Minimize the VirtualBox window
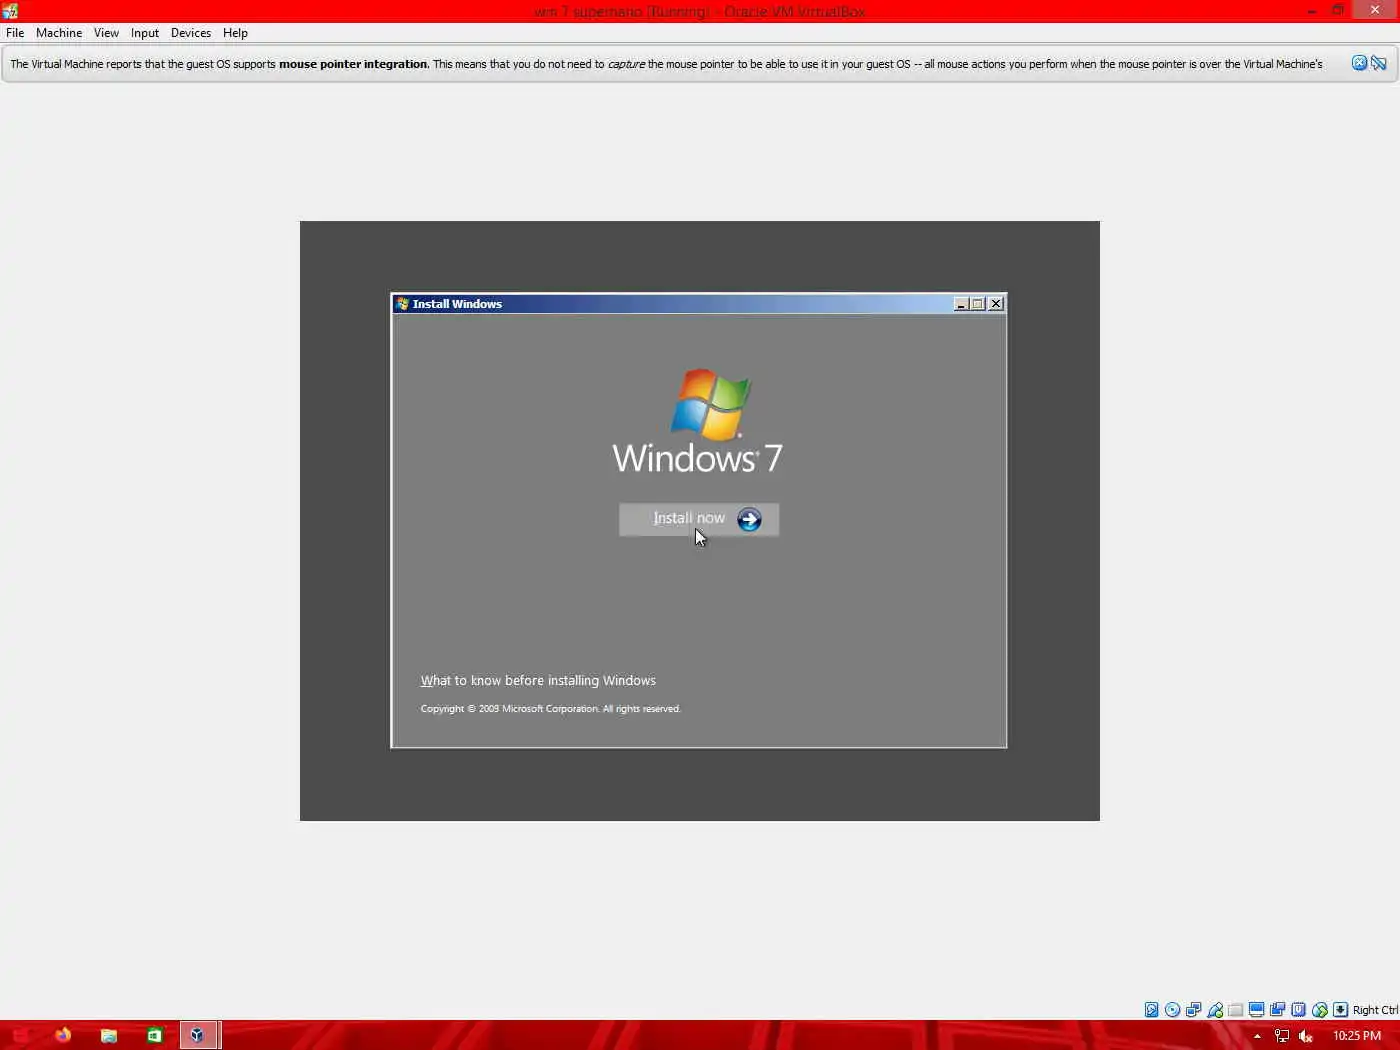 (1312, 10)
